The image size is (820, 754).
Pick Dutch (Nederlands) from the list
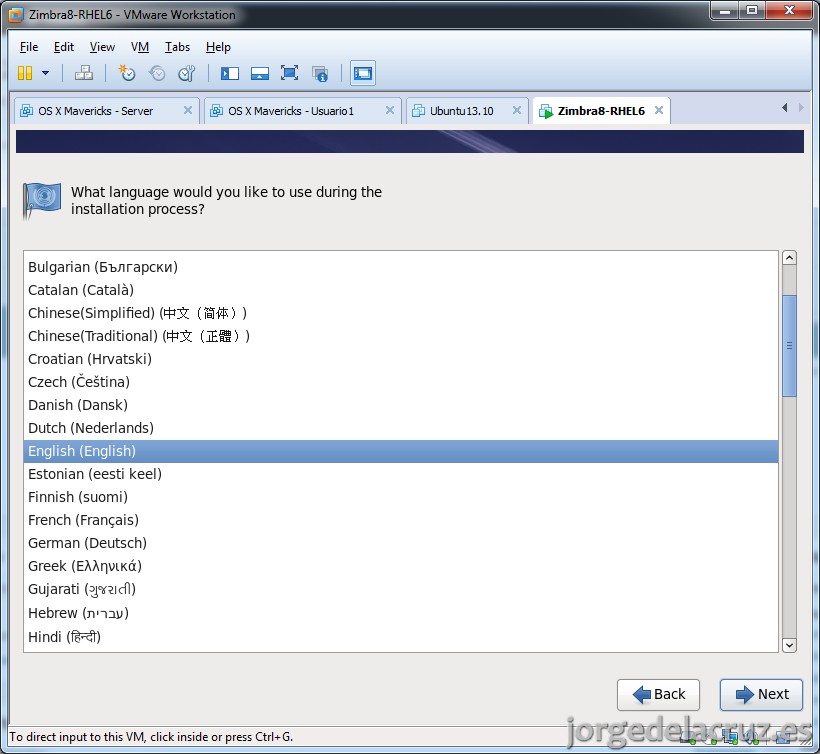(401, 428)
